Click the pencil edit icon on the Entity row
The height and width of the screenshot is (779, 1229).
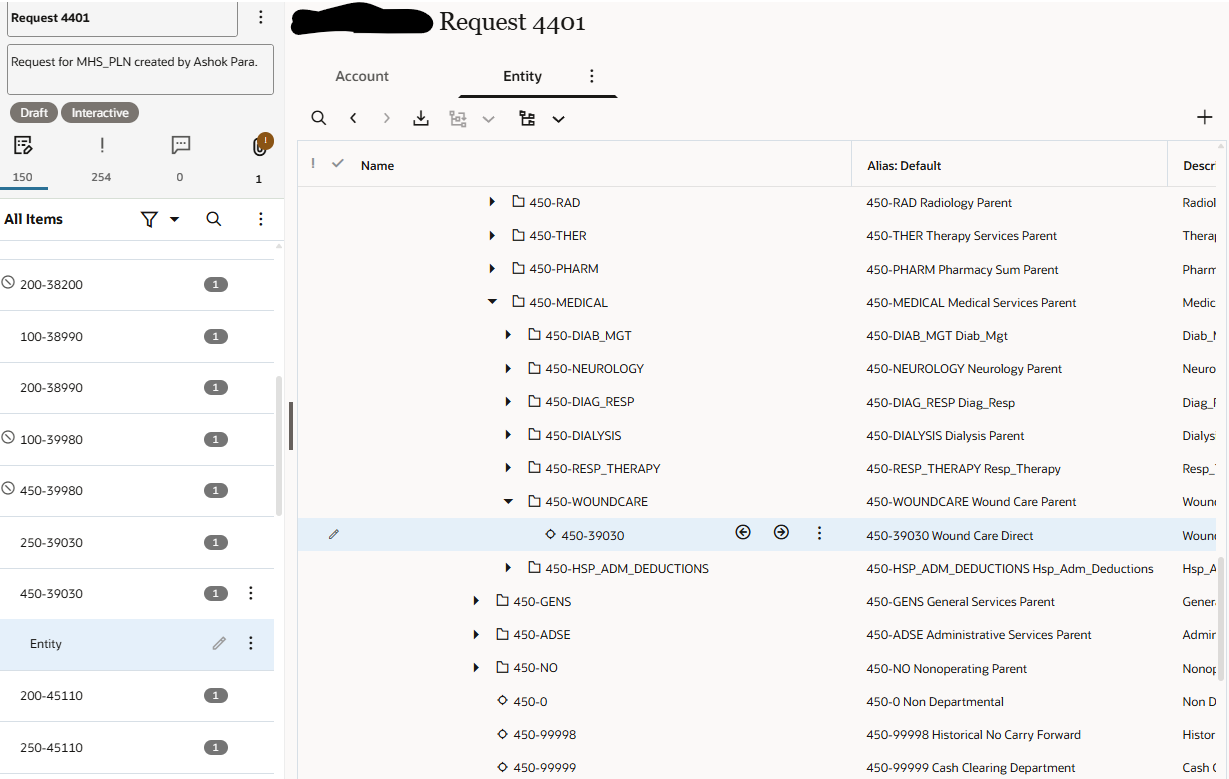[x=219, y=644]
